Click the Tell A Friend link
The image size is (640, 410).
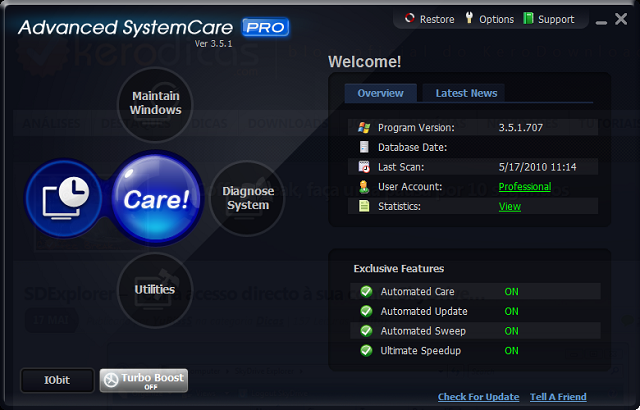[558, 397]
